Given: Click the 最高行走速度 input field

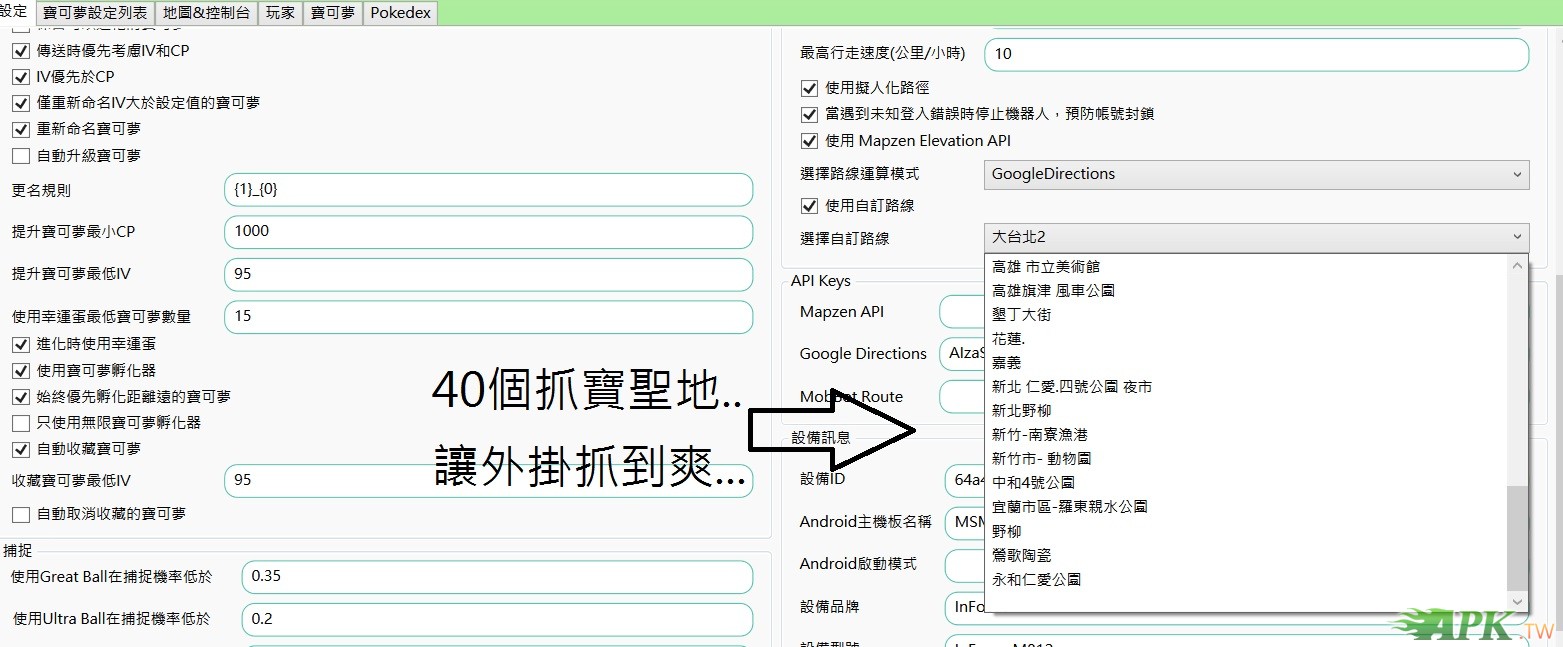Looking at the screenshot, I should pos(1256,54).
